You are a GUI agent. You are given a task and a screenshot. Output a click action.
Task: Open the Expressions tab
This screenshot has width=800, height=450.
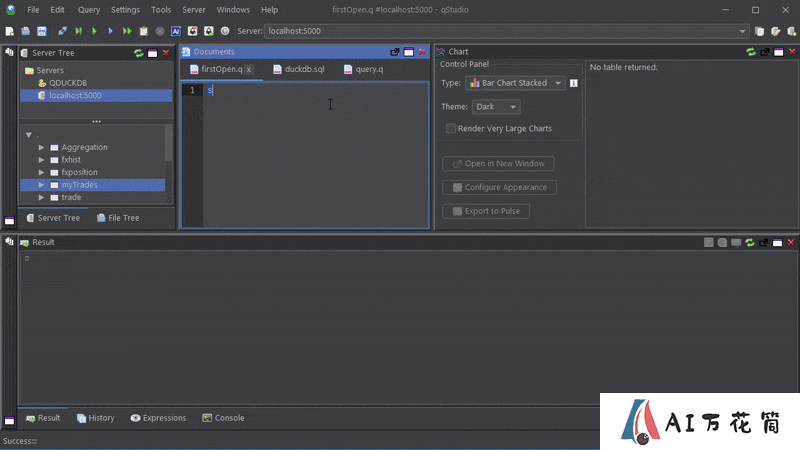[158, 418]
